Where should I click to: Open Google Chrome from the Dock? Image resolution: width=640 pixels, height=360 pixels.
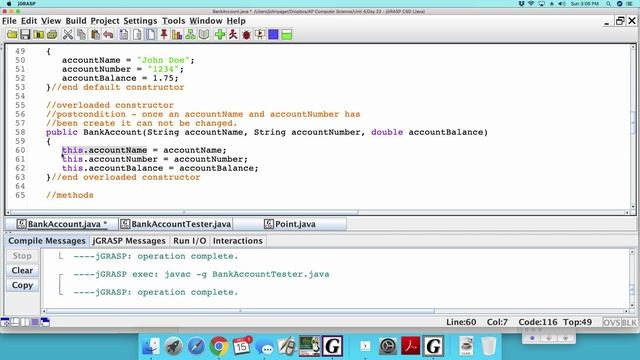pos(219,347)
